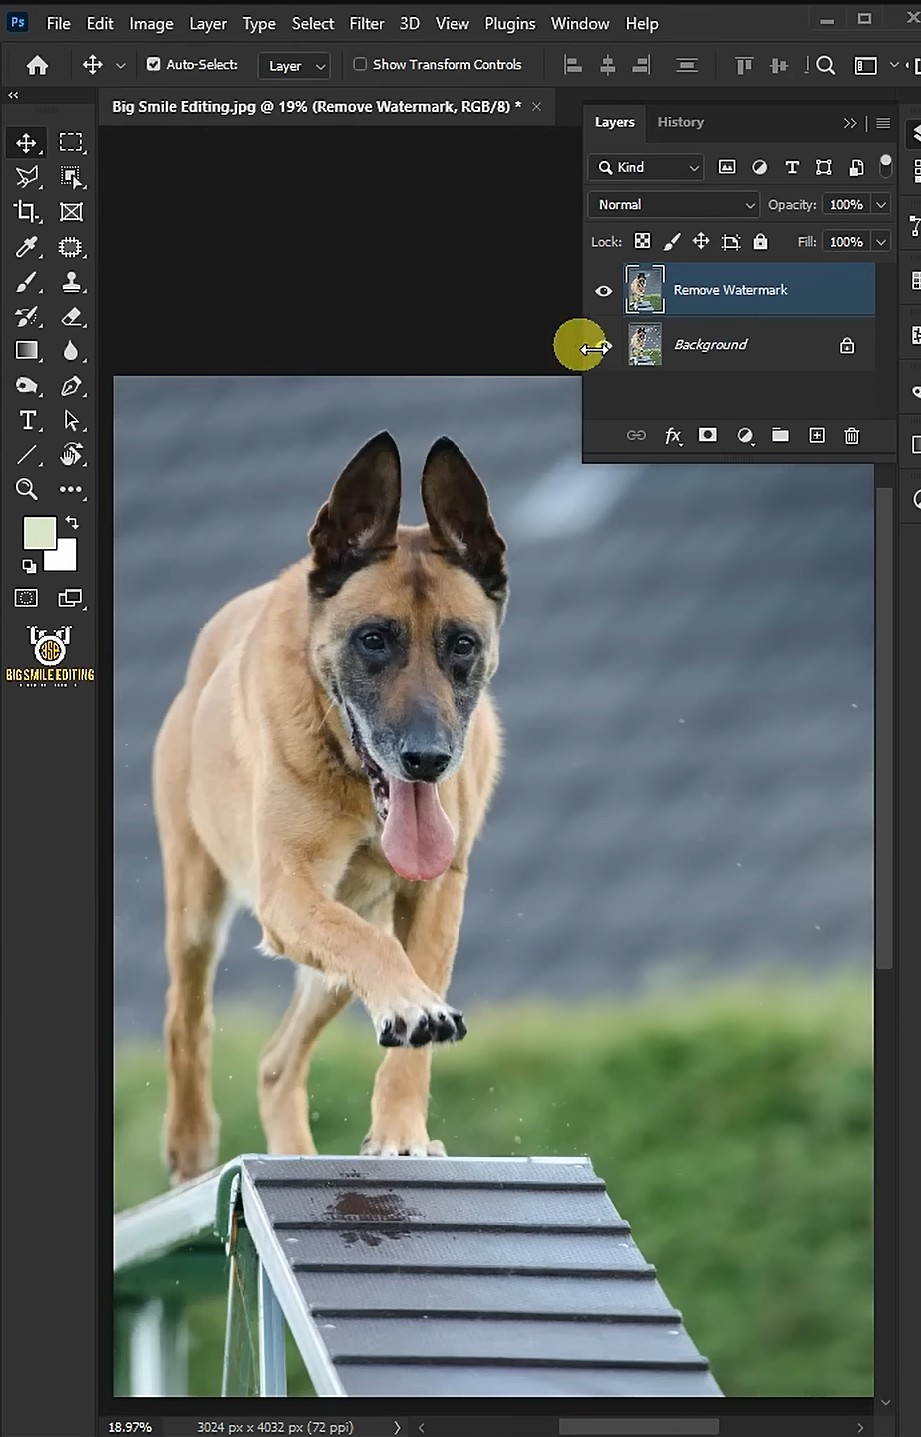
Task: Select the Eyedropper tool
Action: 27,247
